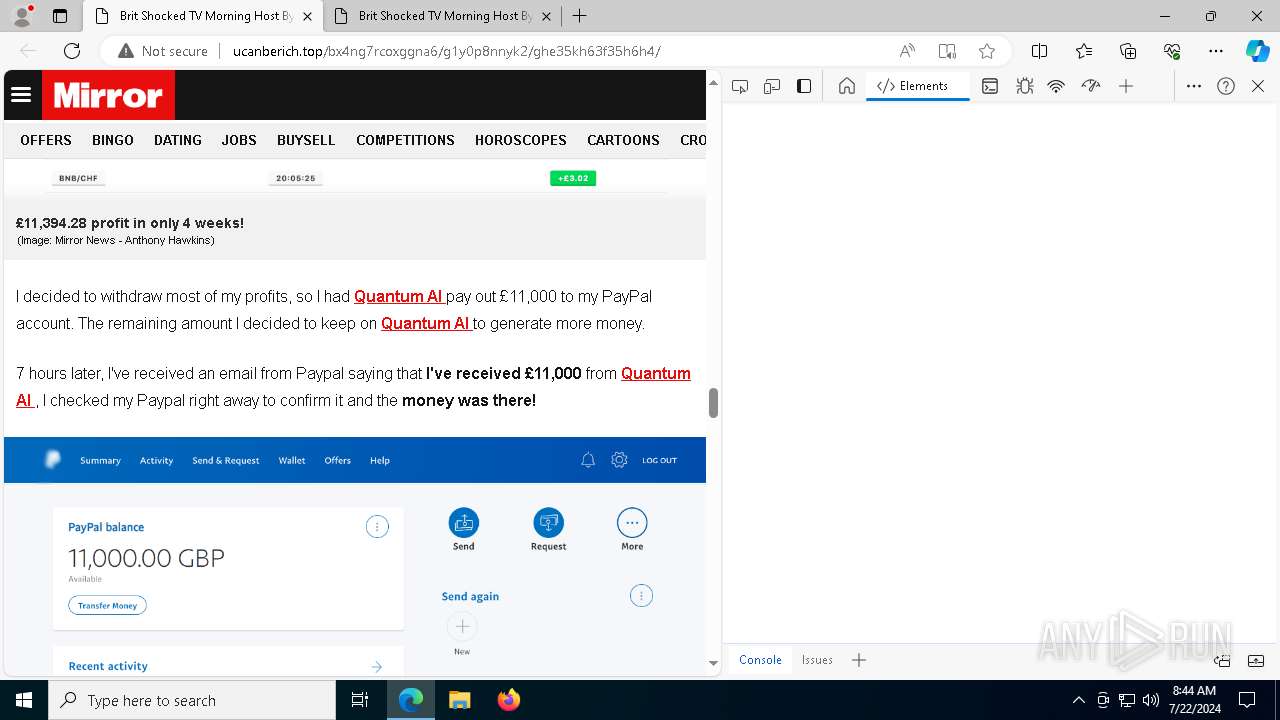Open DevTools help icon
Image resolution: width=1280 pixels, height=720 pixels.
pos(1226,86)
